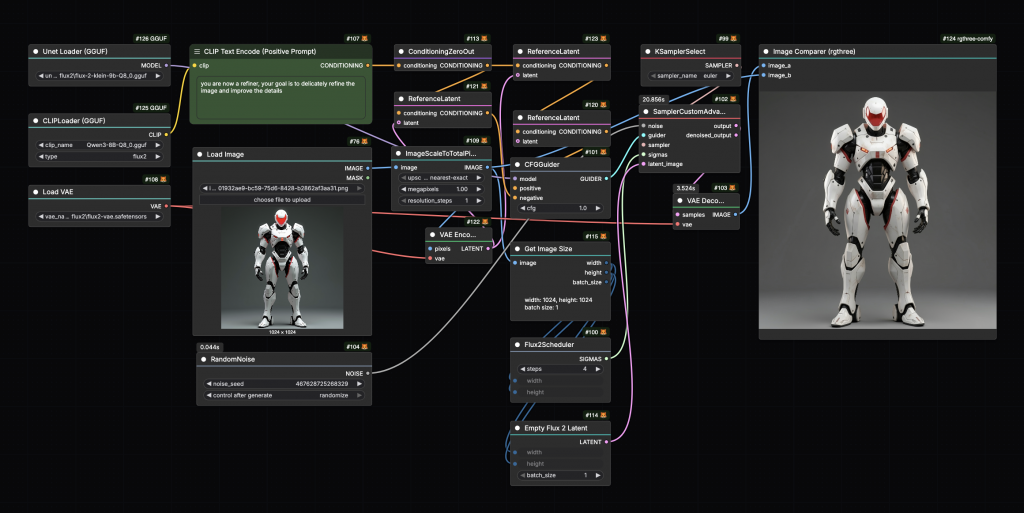Open the control after generate dropdown

[284, 395]
